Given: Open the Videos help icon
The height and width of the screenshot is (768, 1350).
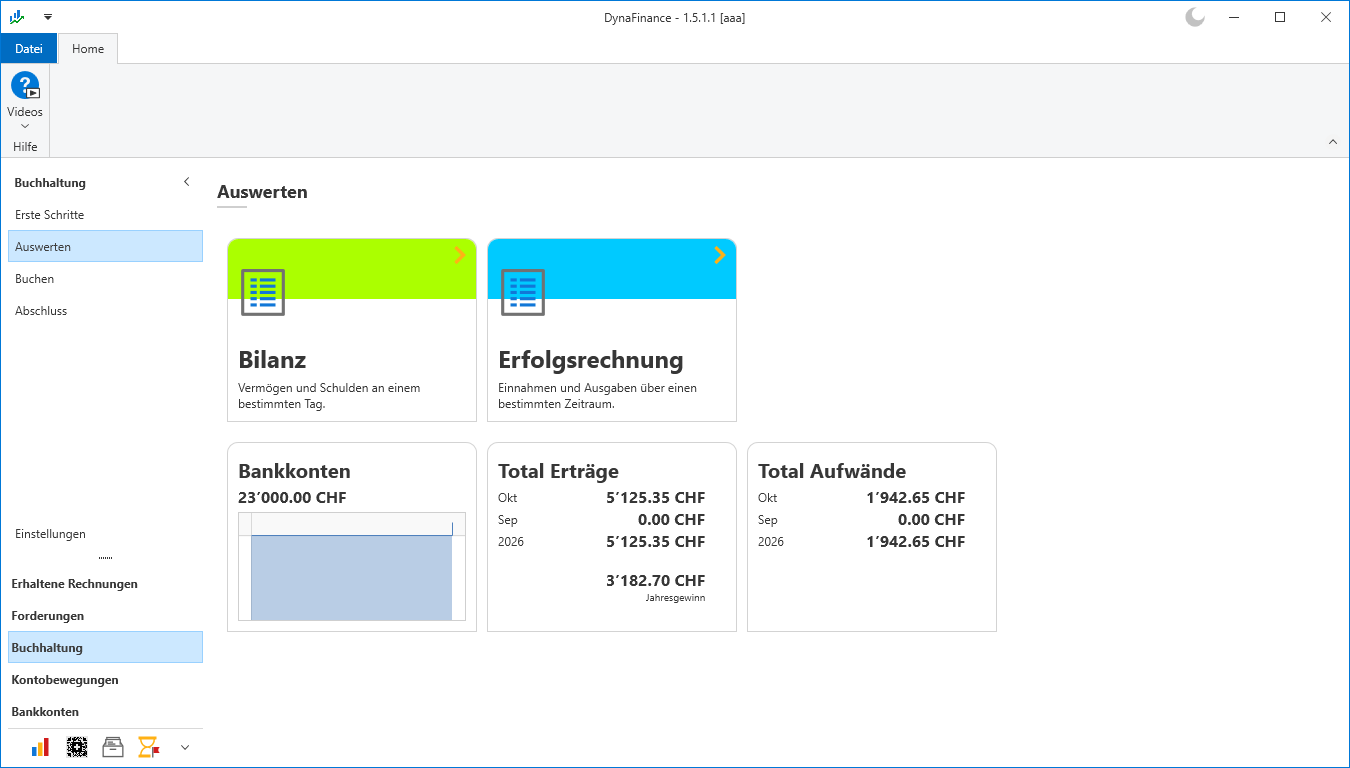Looking at the screenshot, I should click(25, 86).
